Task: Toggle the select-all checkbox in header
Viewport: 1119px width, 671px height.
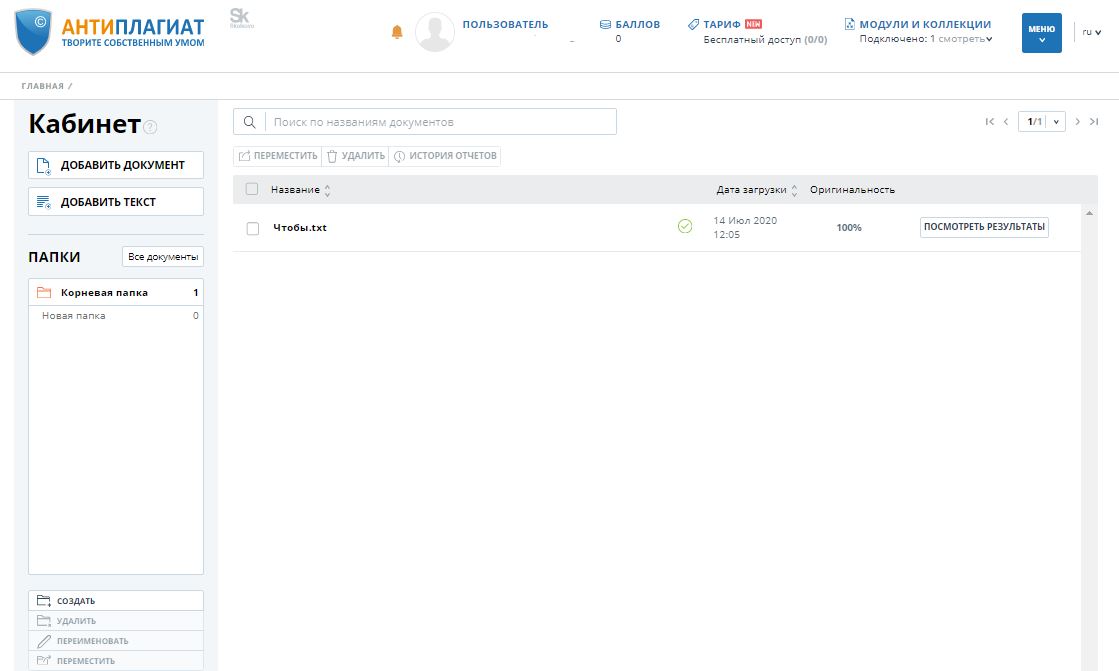Action: tap(251, 189)
